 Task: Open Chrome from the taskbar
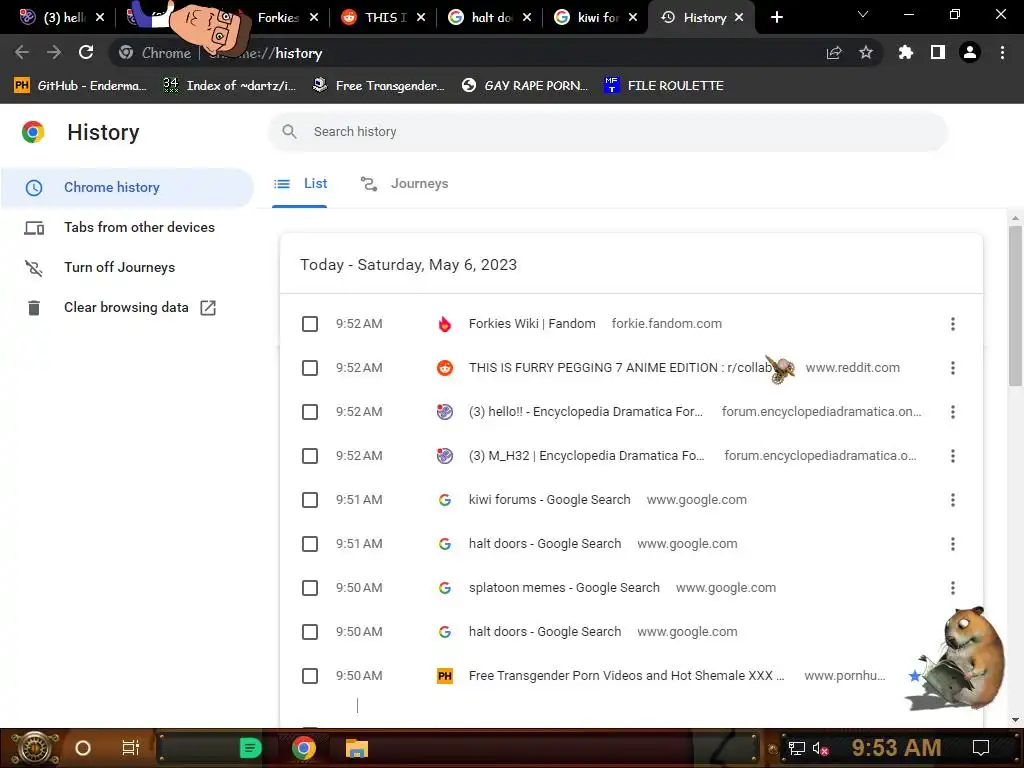click(304, 748)
